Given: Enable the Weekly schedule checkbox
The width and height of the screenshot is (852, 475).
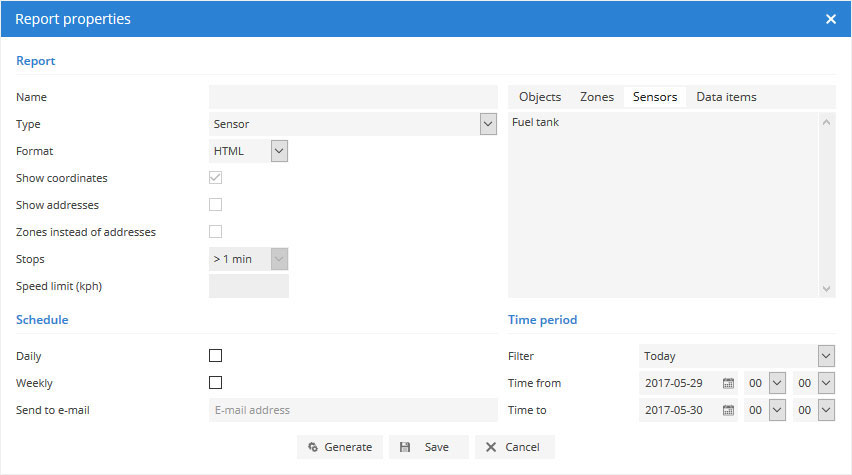Looking at the screenshot, I should tap(215, 382).
